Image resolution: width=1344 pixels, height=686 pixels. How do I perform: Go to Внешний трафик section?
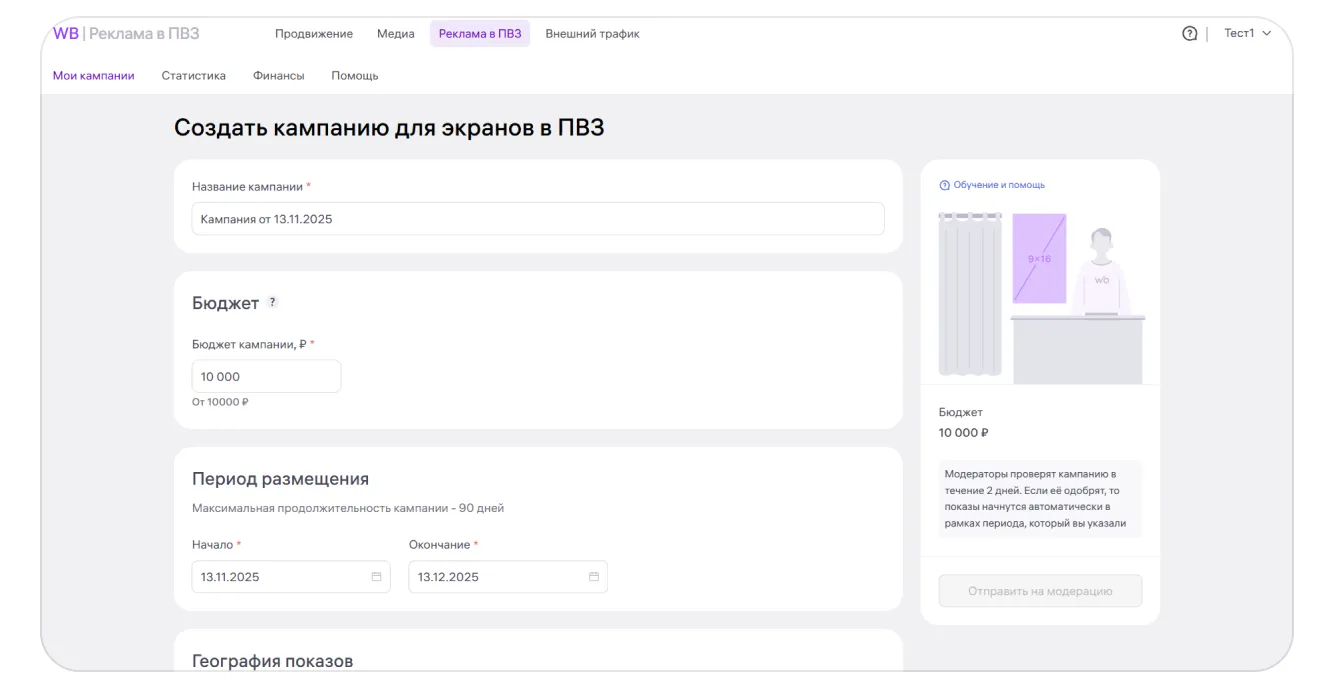click(x=592, y=33)
